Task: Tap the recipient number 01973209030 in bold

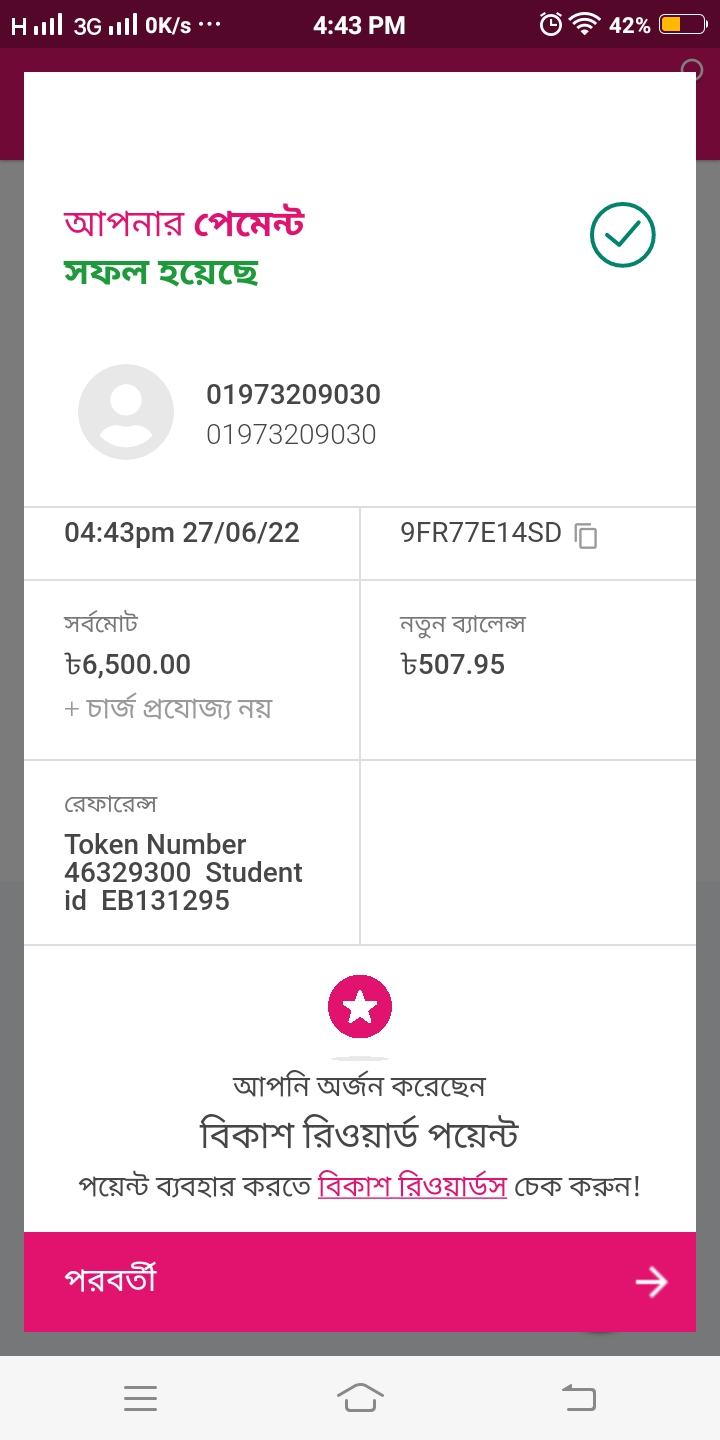Action: (293, 395)
